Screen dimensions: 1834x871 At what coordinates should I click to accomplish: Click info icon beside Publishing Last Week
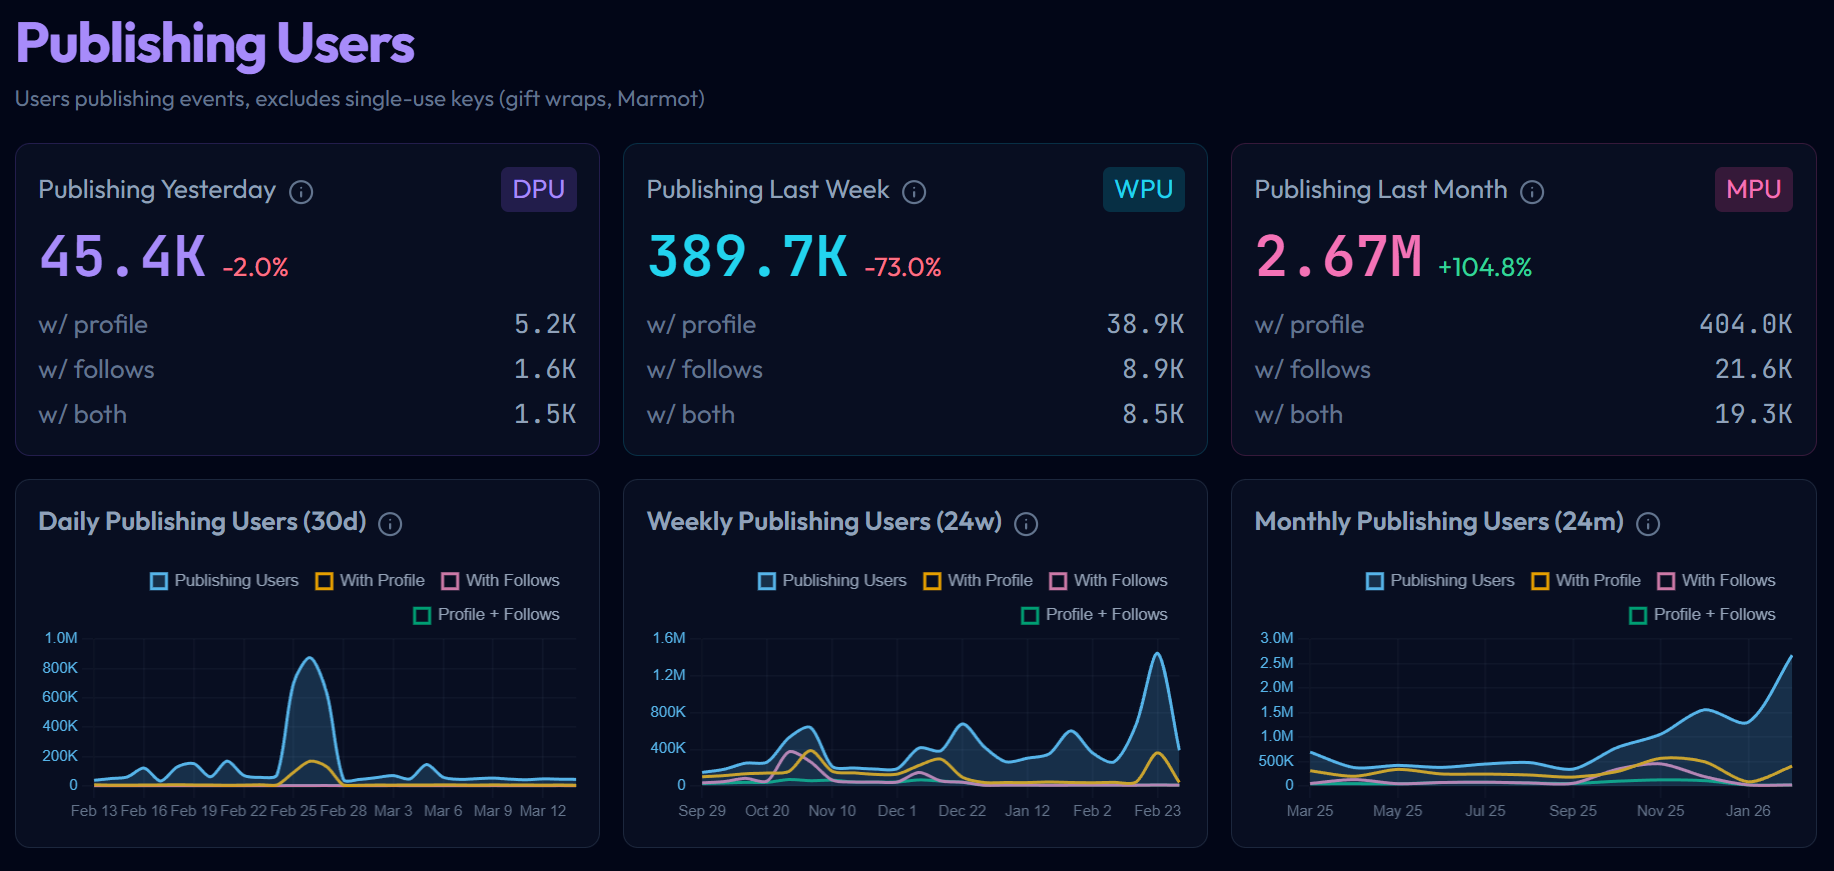point(914,192)
